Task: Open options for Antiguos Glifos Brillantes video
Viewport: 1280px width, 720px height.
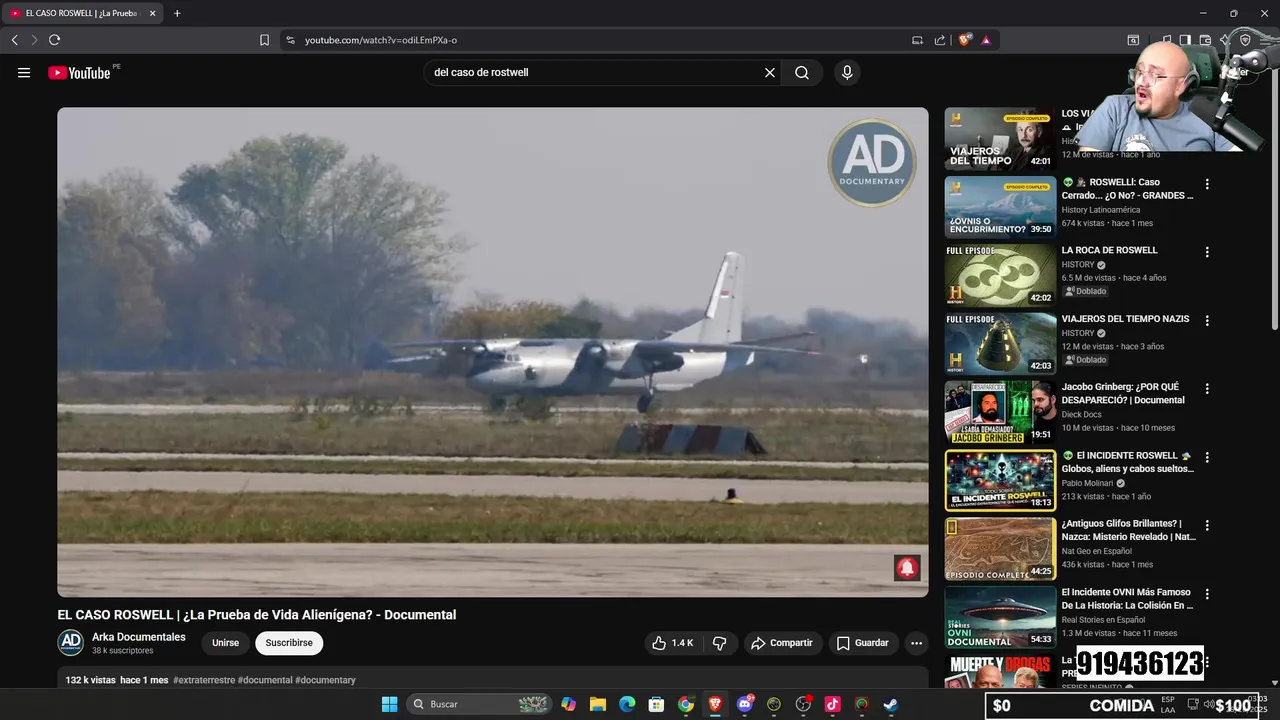Action: [1207, 525]
